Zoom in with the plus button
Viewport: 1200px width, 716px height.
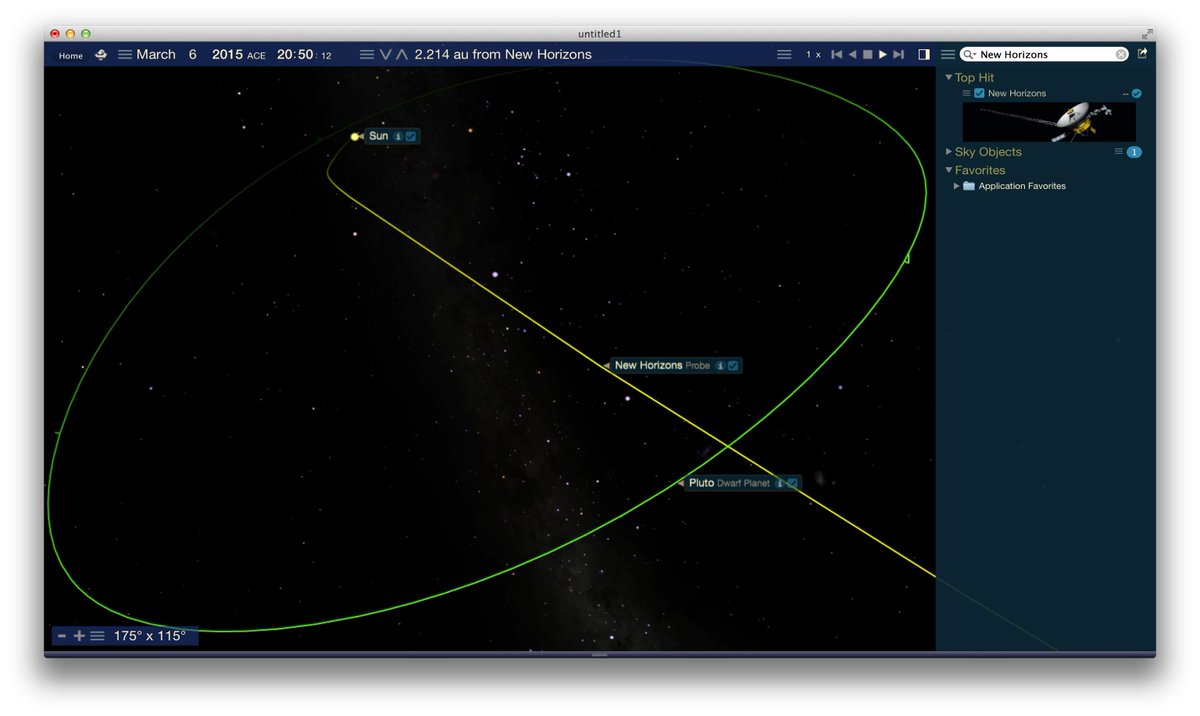click(79, 636)
